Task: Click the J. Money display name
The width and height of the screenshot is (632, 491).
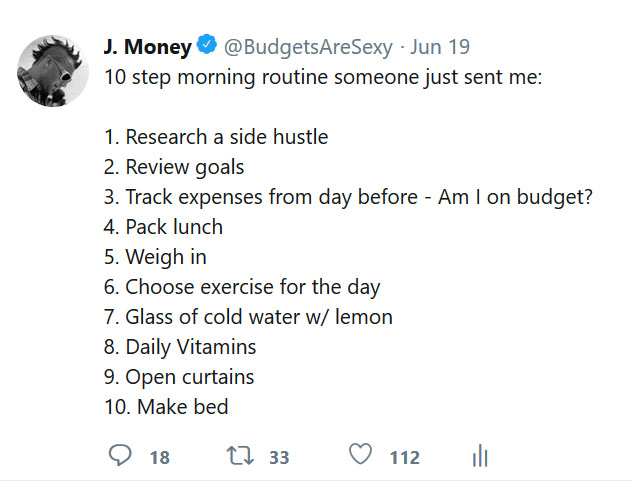Action: pos(147,46)
